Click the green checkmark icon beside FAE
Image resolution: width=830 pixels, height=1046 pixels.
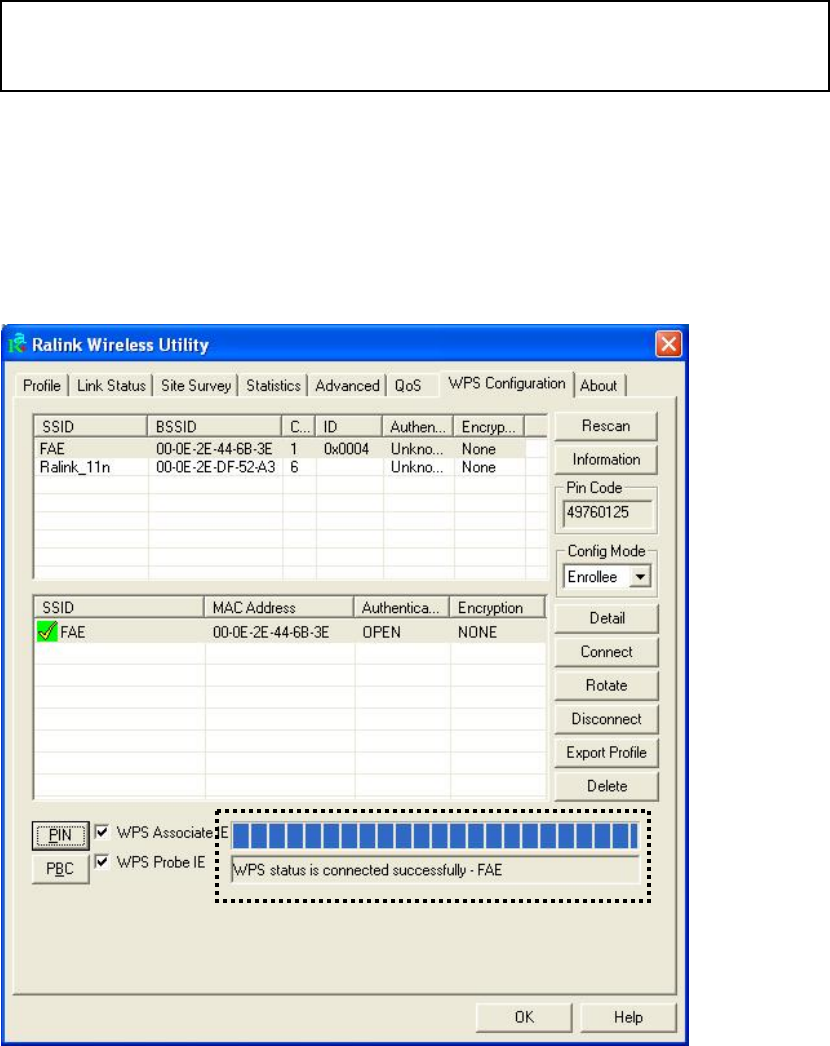pyautogui.click(x=47, y=631)
